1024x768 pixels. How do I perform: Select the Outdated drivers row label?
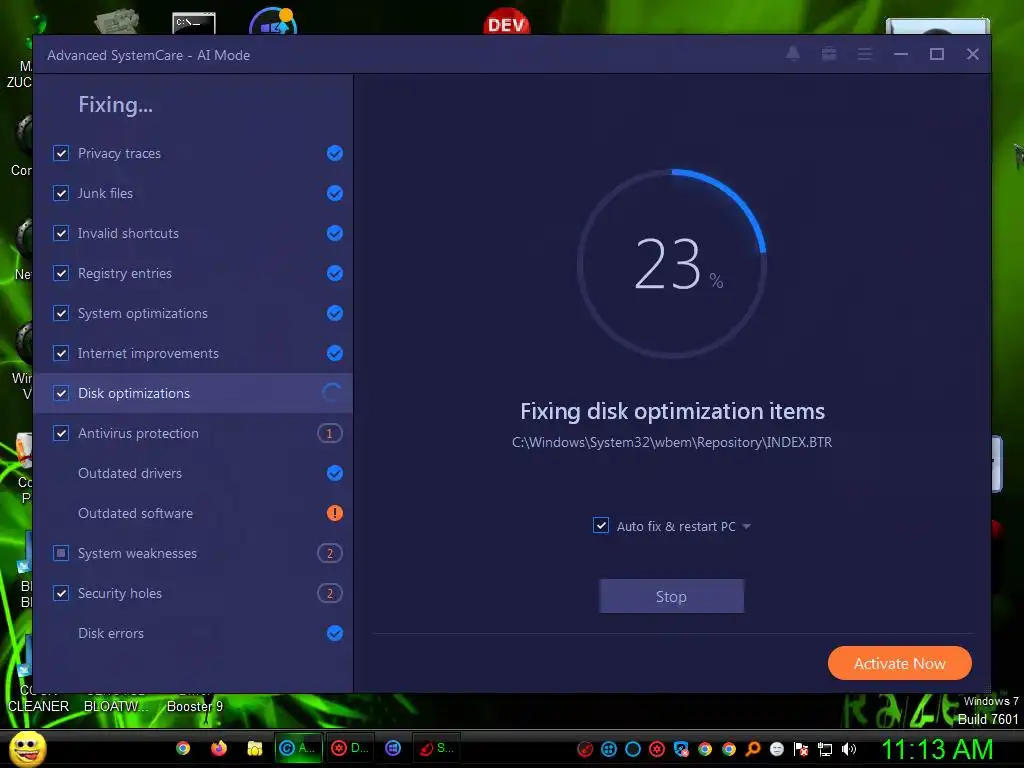tap(130, 473)
